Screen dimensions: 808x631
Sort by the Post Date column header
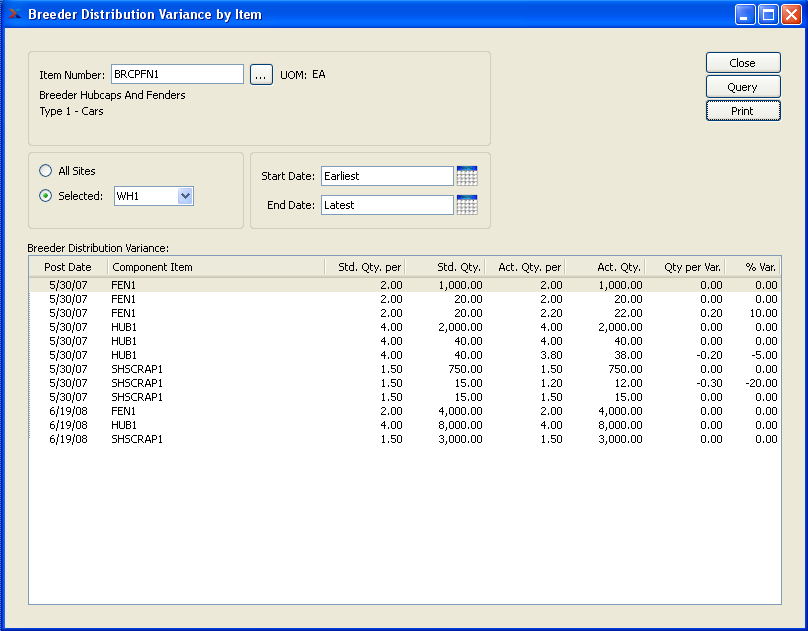(x=68, y=267)
